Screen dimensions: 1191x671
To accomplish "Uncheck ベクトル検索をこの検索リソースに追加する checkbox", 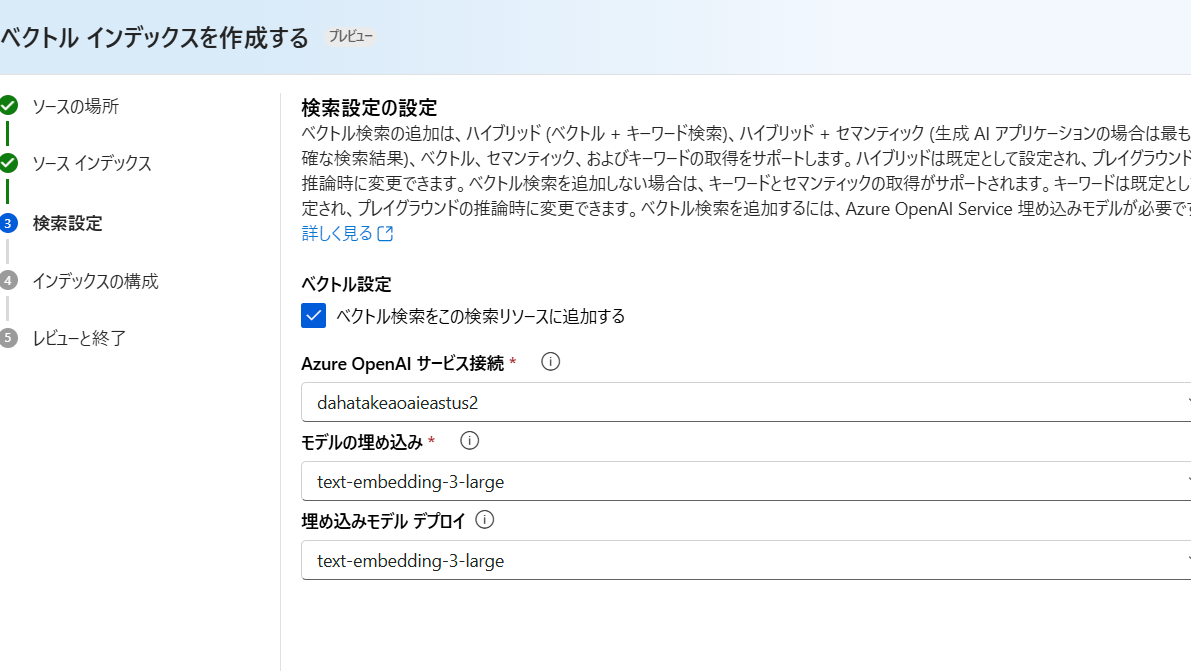I will (x=314, y=315).
